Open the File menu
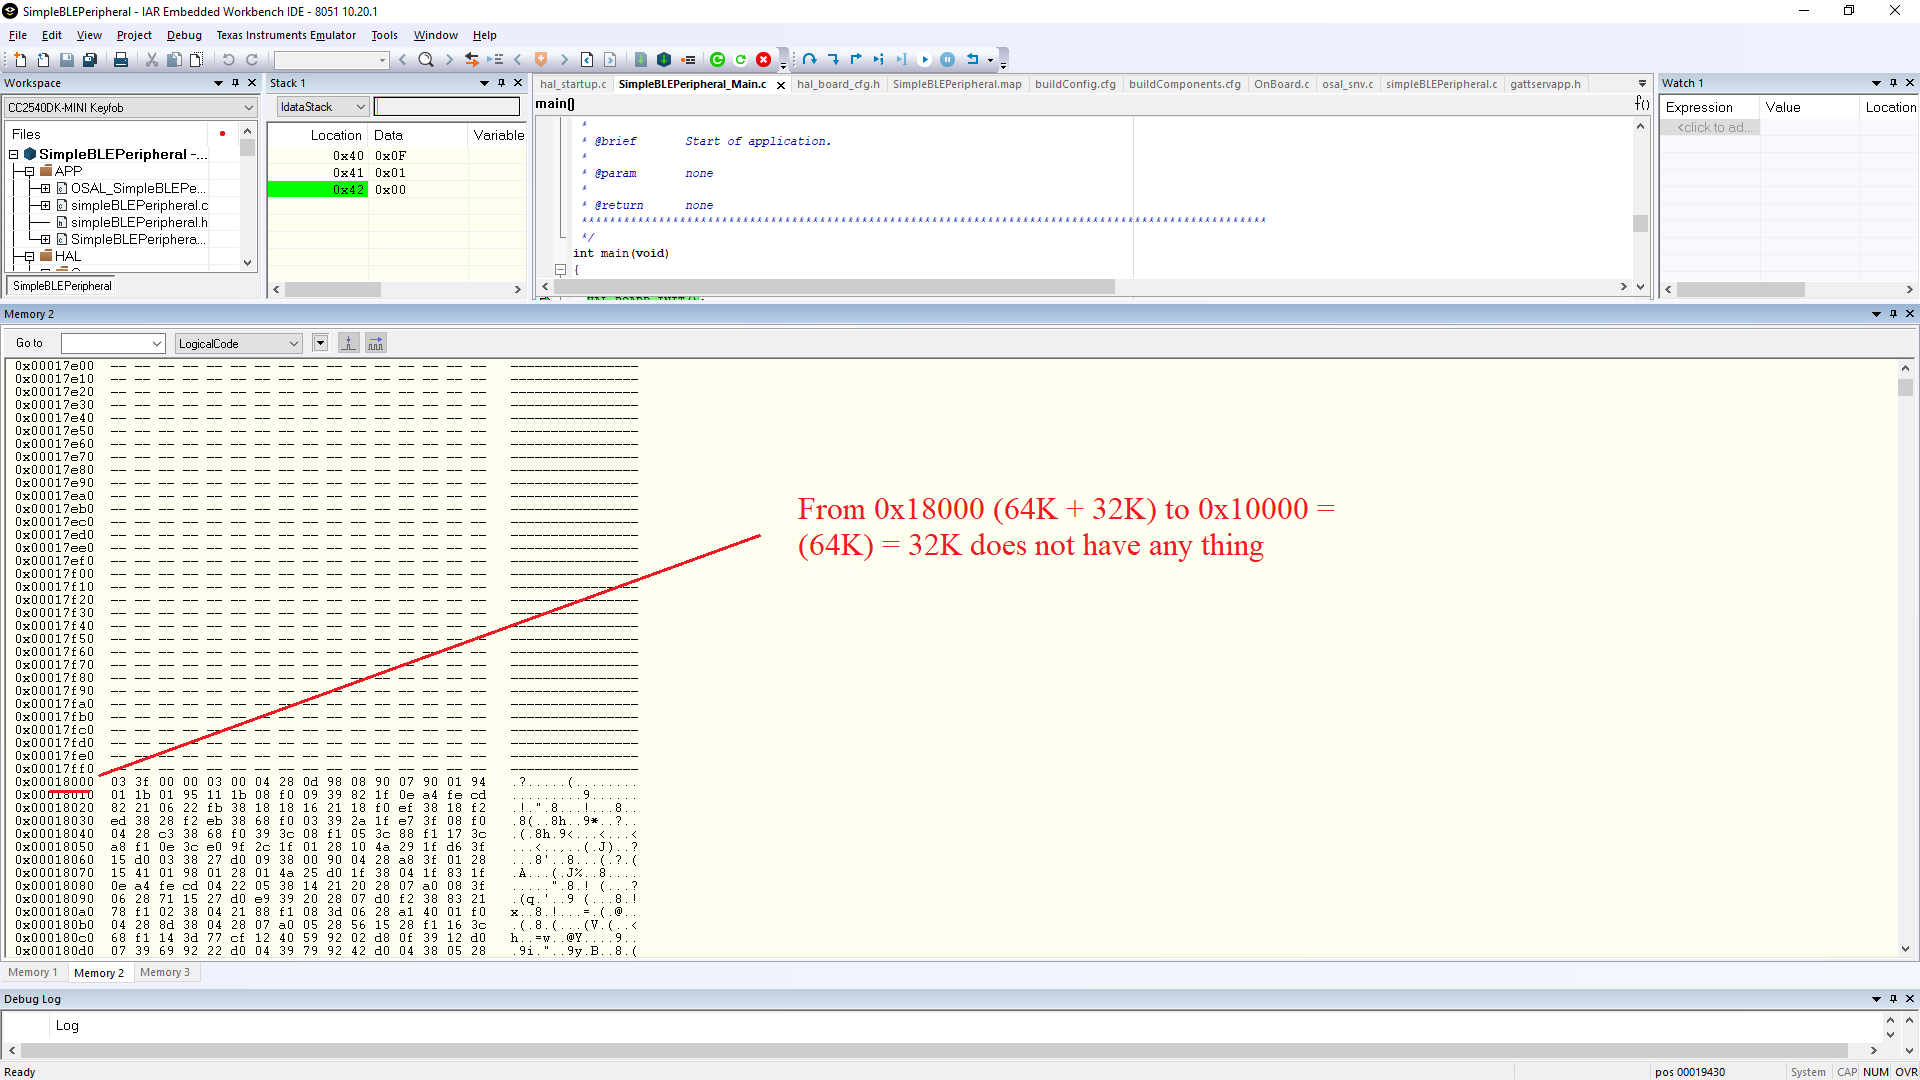The height and width of the screenshot is (1080, 1920). [18, 35]
